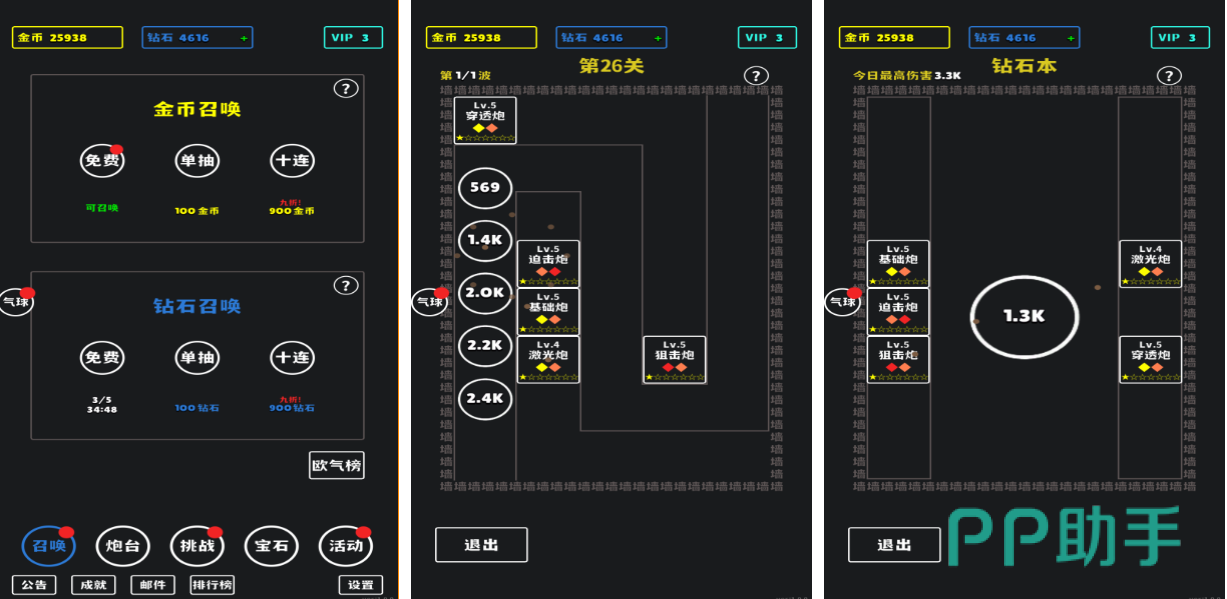Open the 邮件 mailbox
The image size is (1227, 599).
pos(152,585)
